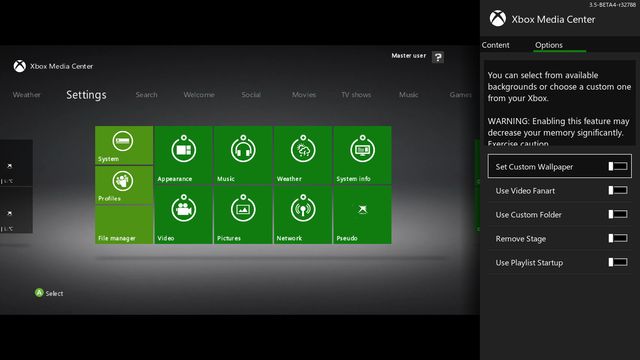The height and width of the screenshot is (360, 640).
Task: Enable Use Video Fanart switch
Action: tap(618, 190)
